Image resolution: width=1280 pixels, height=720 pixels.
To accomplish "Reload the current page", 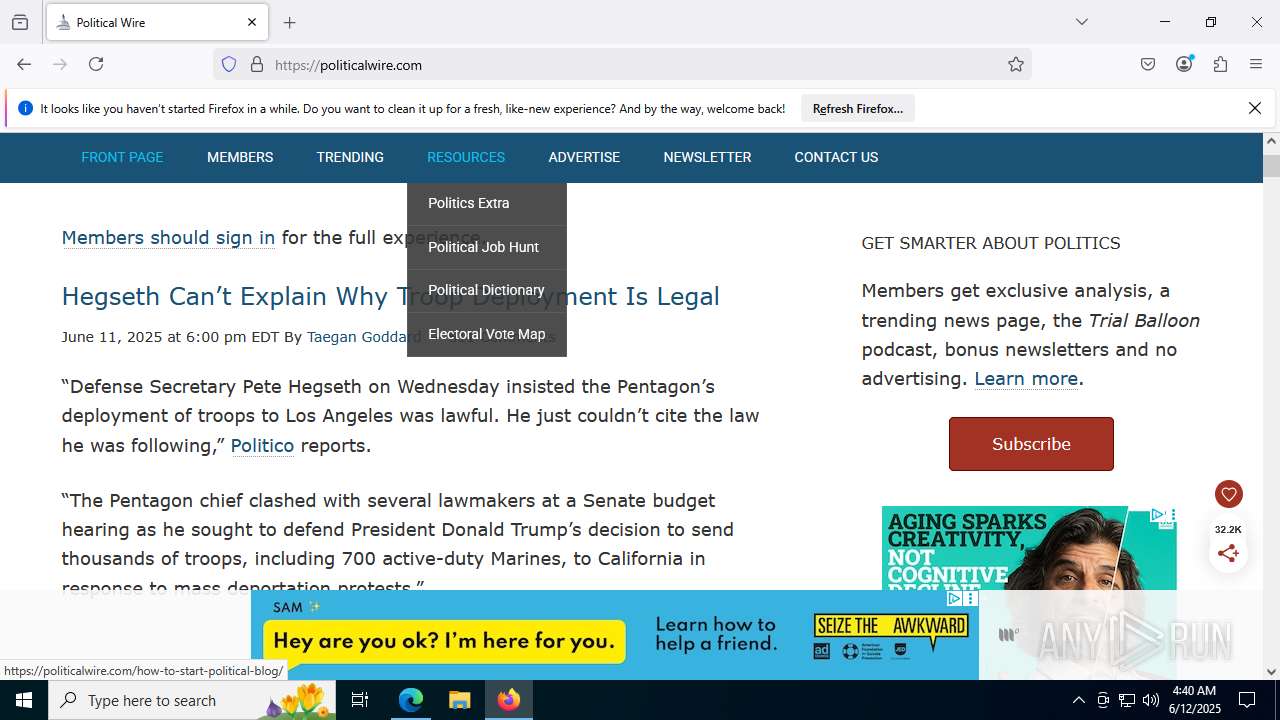I will 96,64.
